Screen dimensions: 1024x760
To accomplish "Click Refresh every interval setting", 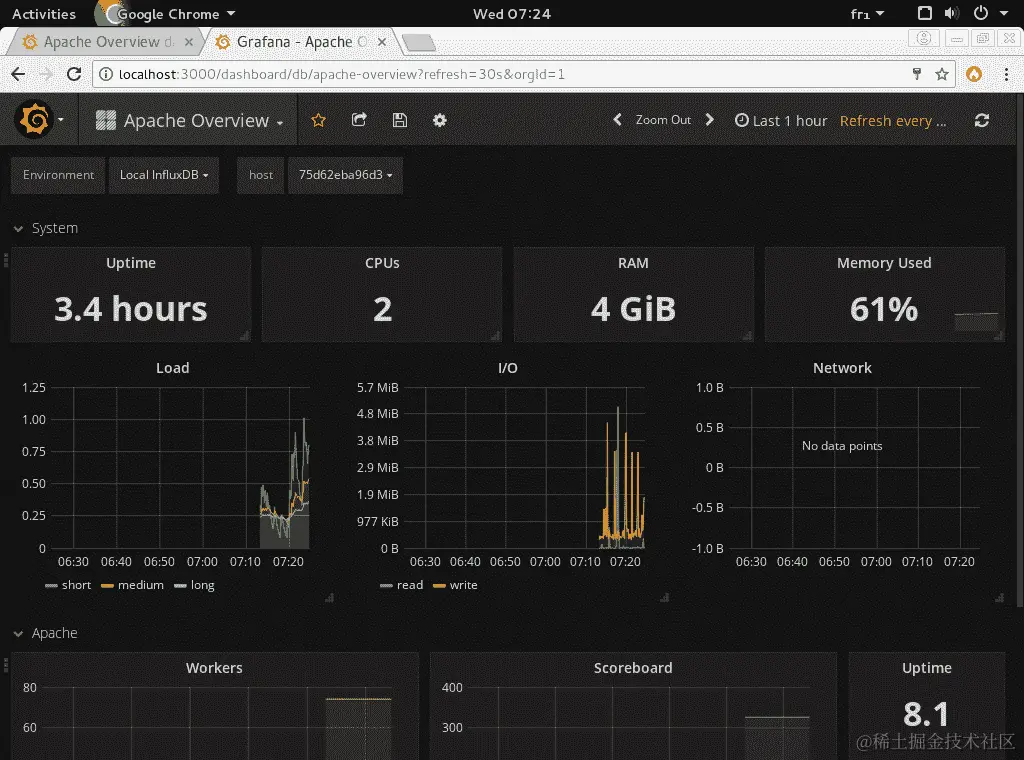I will 893,121.
